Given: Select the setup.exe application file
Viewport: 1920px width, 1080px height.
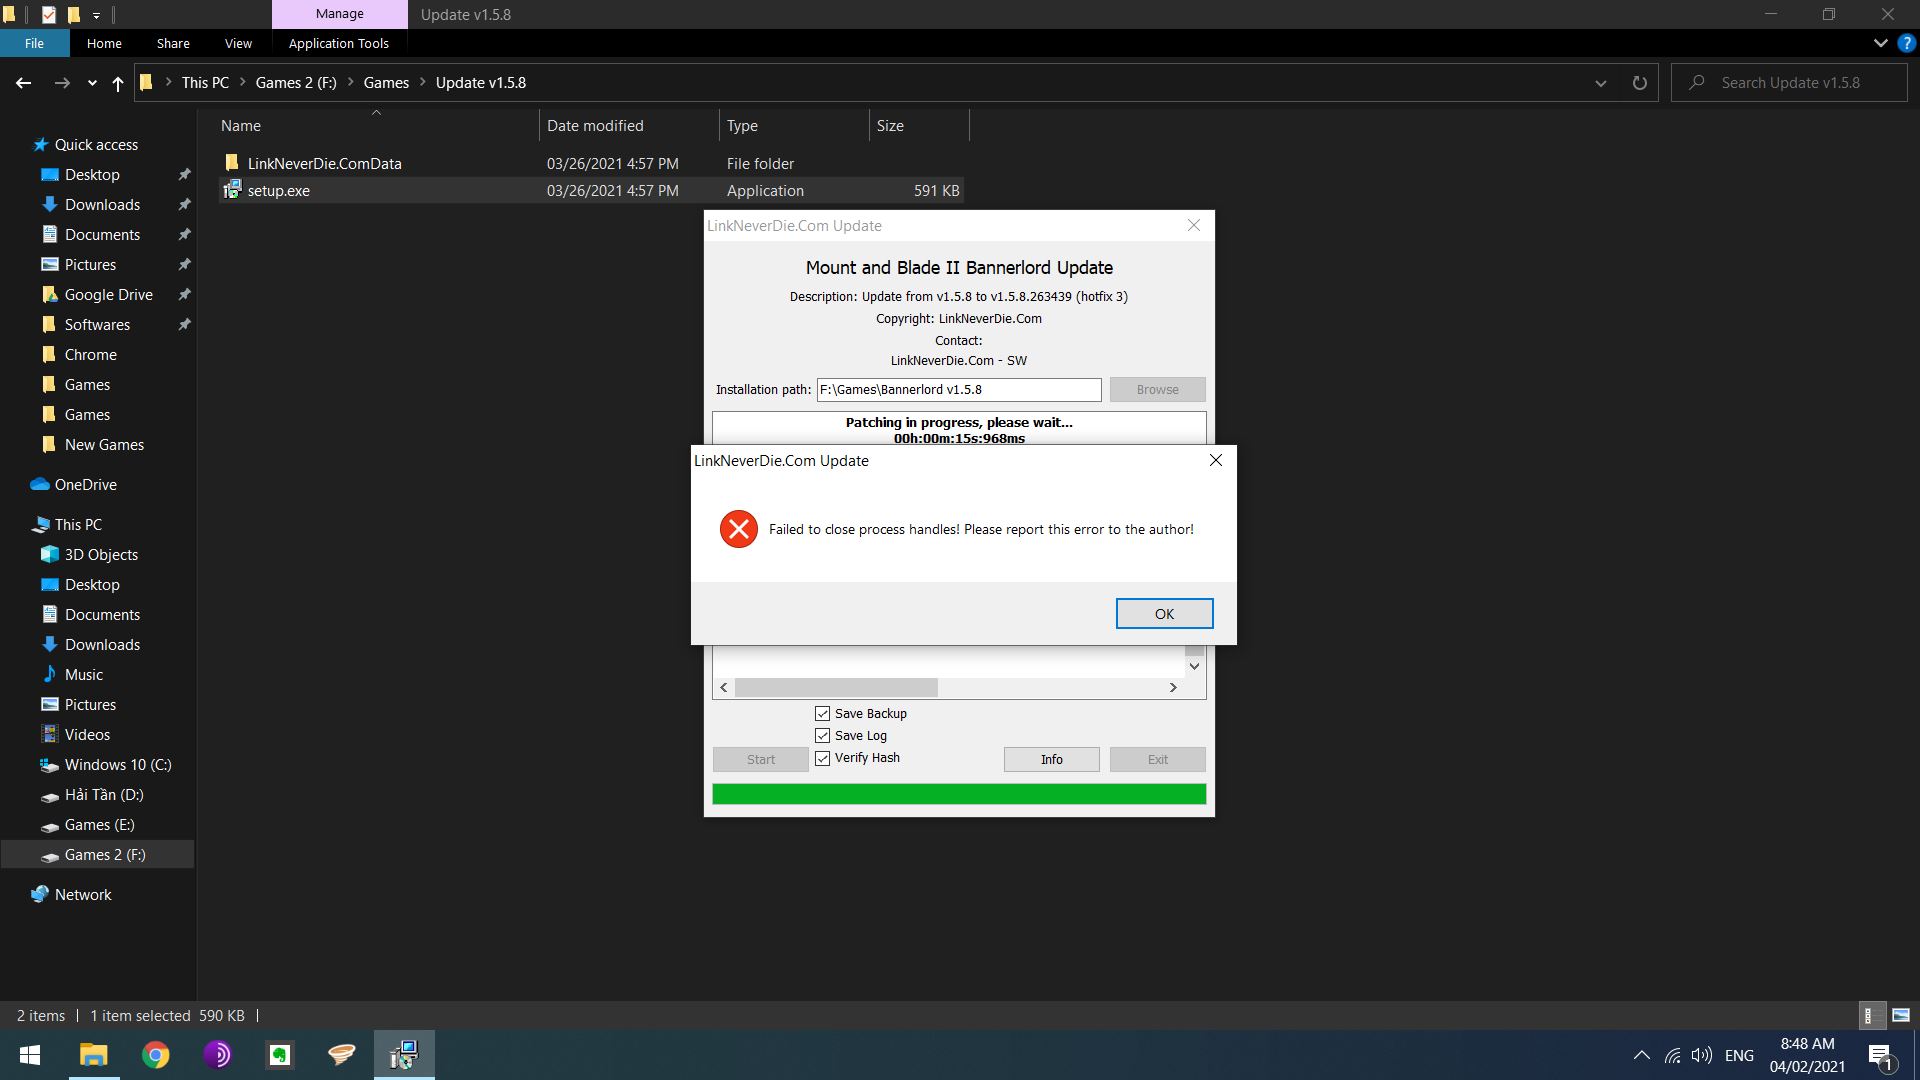Looking at the screenshot, I should [278, 190].
